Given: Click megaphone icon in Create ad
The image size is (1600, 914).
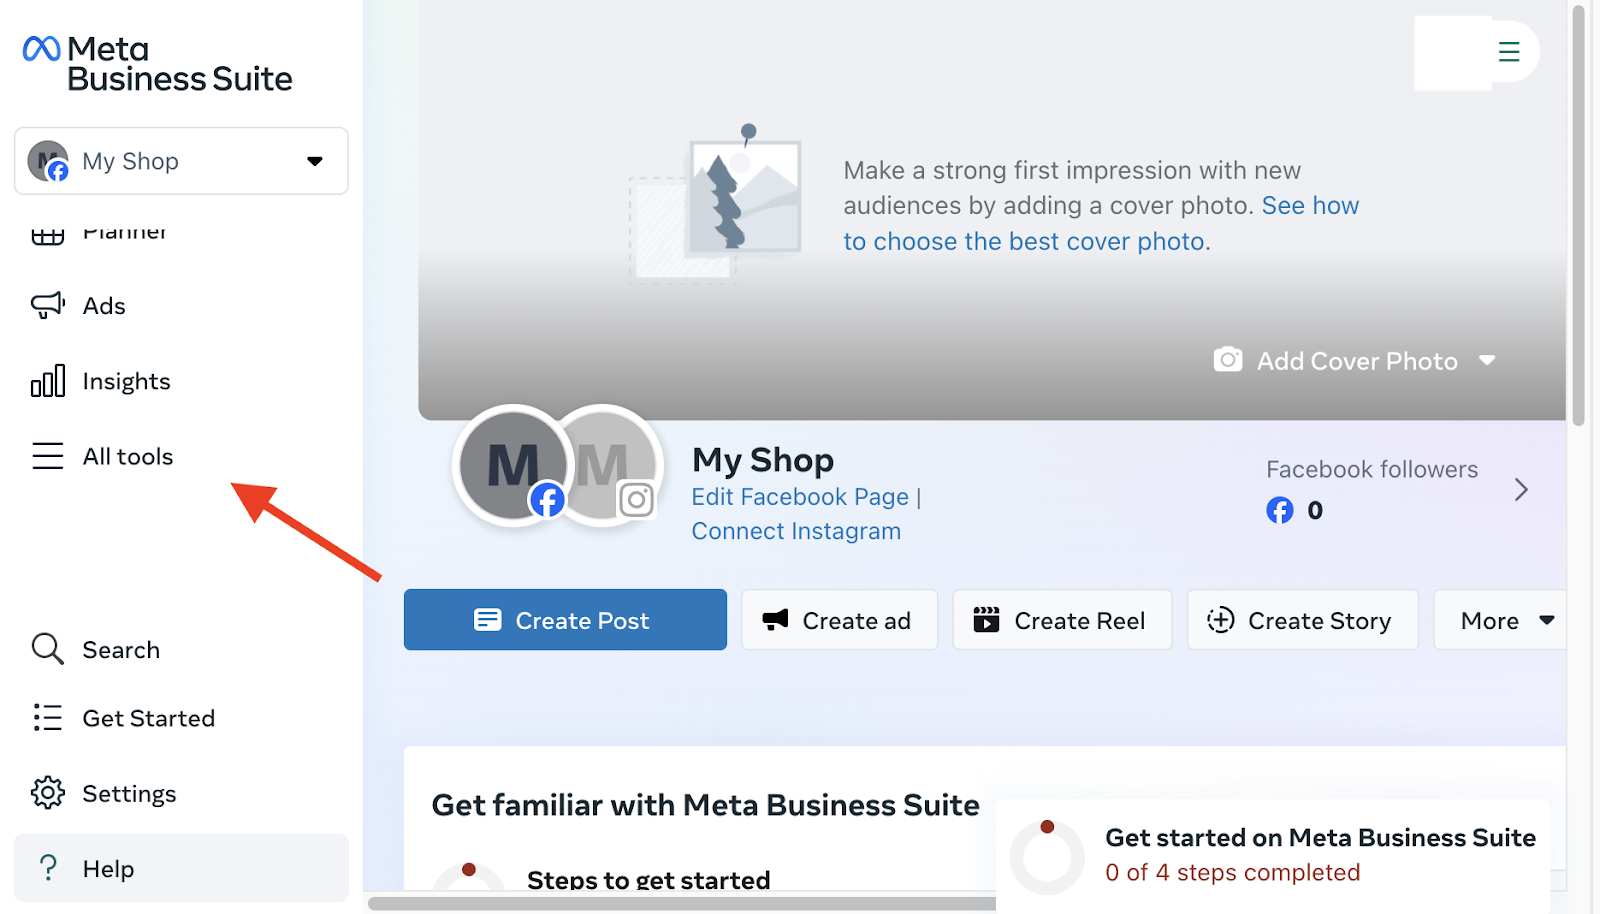Looking at the screenshot, I should tap(776, 620).
